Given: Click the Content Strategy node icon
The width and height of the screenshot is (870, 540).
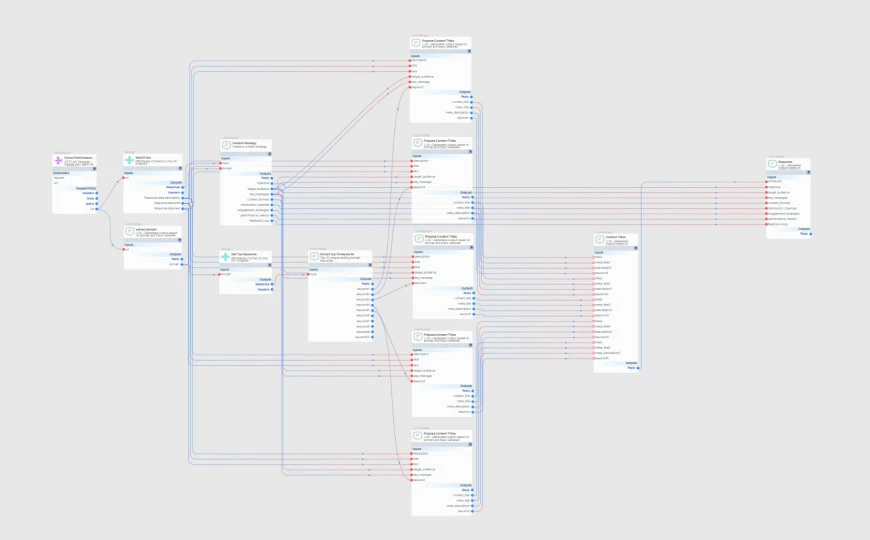Looking at the screenshot, I should [226, 145].
